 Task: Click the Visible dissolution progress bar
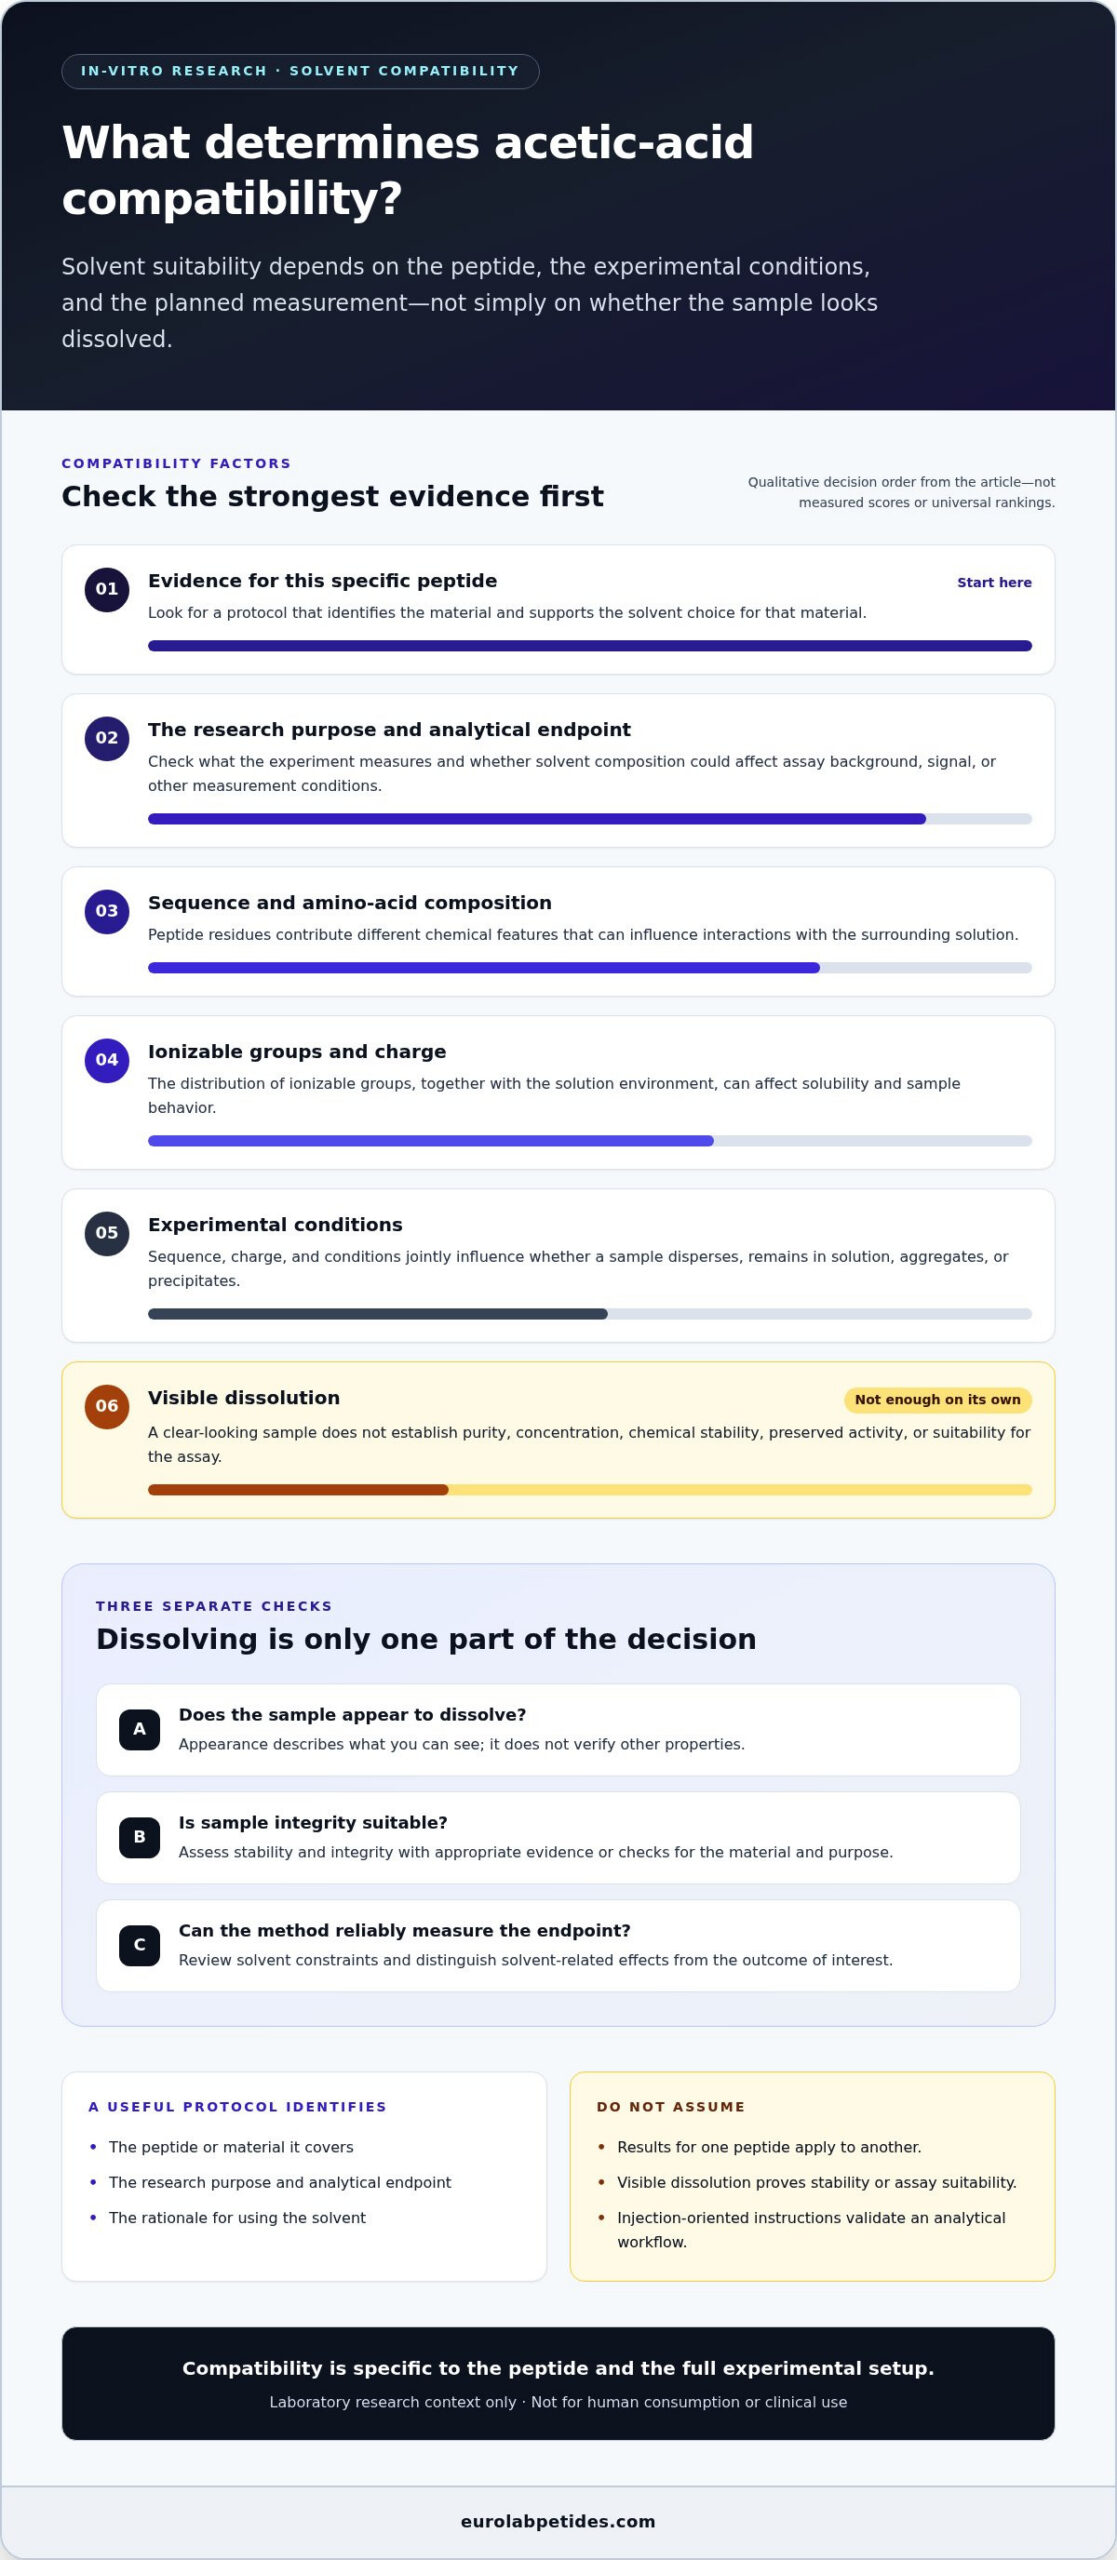[590, 1490]
